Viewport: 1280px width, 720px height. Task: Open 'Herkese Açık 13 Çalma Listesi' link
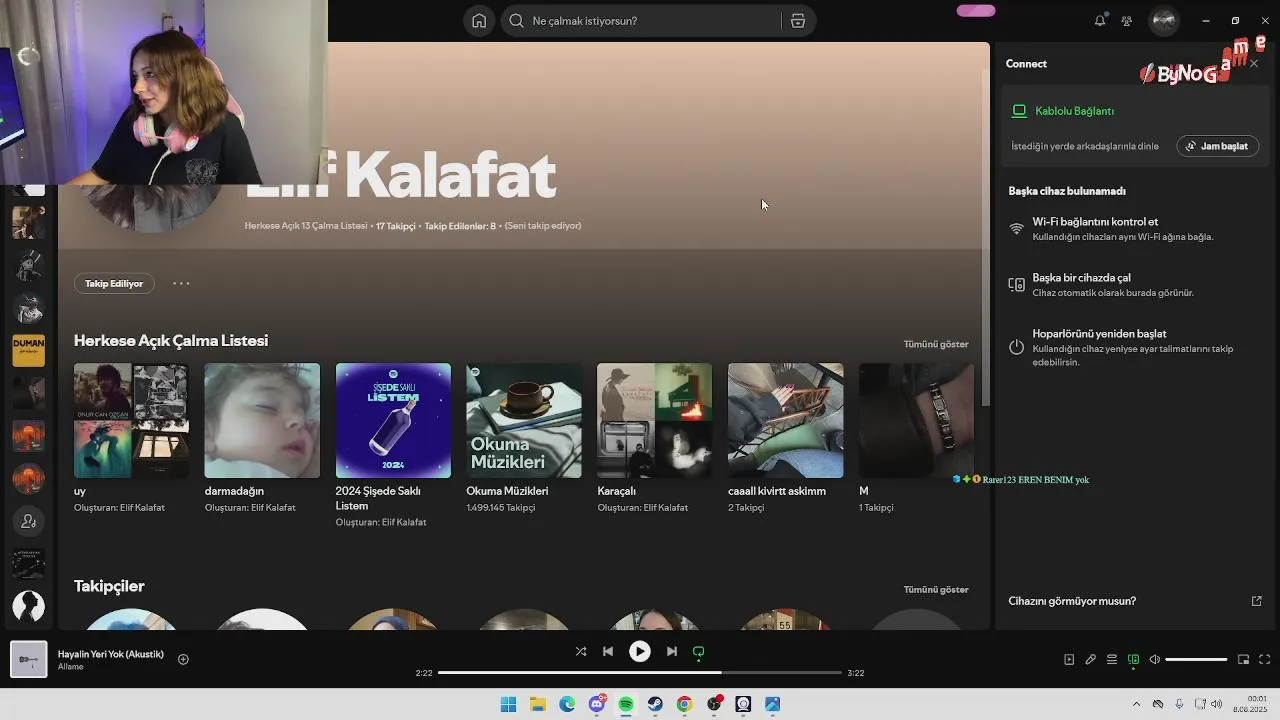(x=306, y=226)
